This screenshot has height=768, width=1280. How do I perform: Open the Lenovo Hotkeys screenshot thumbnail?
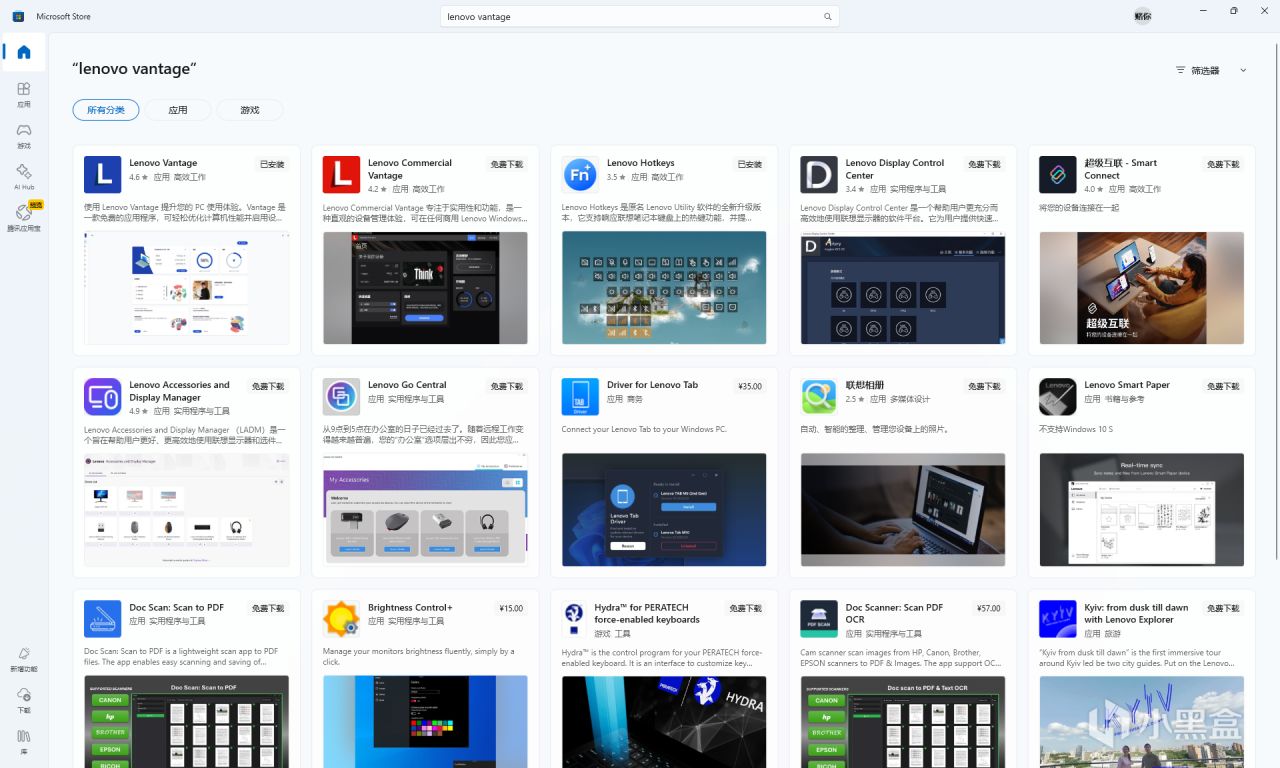pyautogui.click(x=664, y=288)
